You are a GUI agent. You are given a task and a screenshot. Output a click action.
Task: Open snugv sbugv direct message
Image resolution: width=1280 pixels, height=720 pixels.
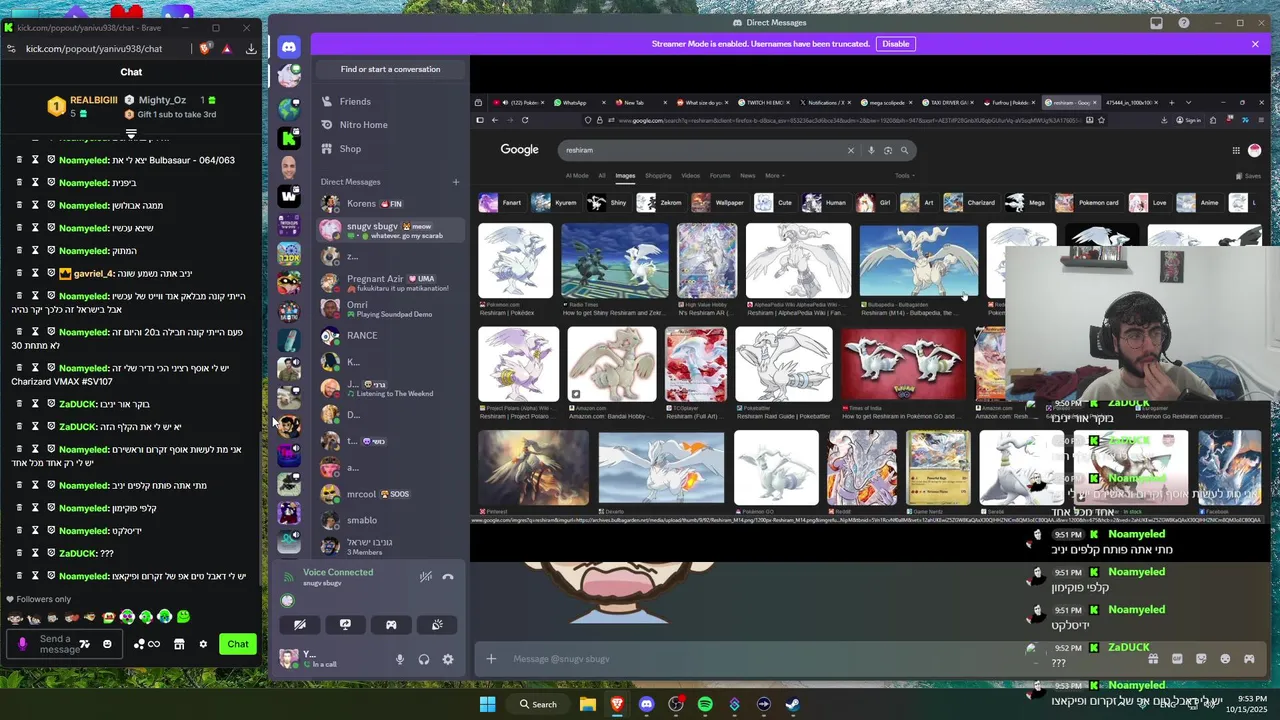390,230
